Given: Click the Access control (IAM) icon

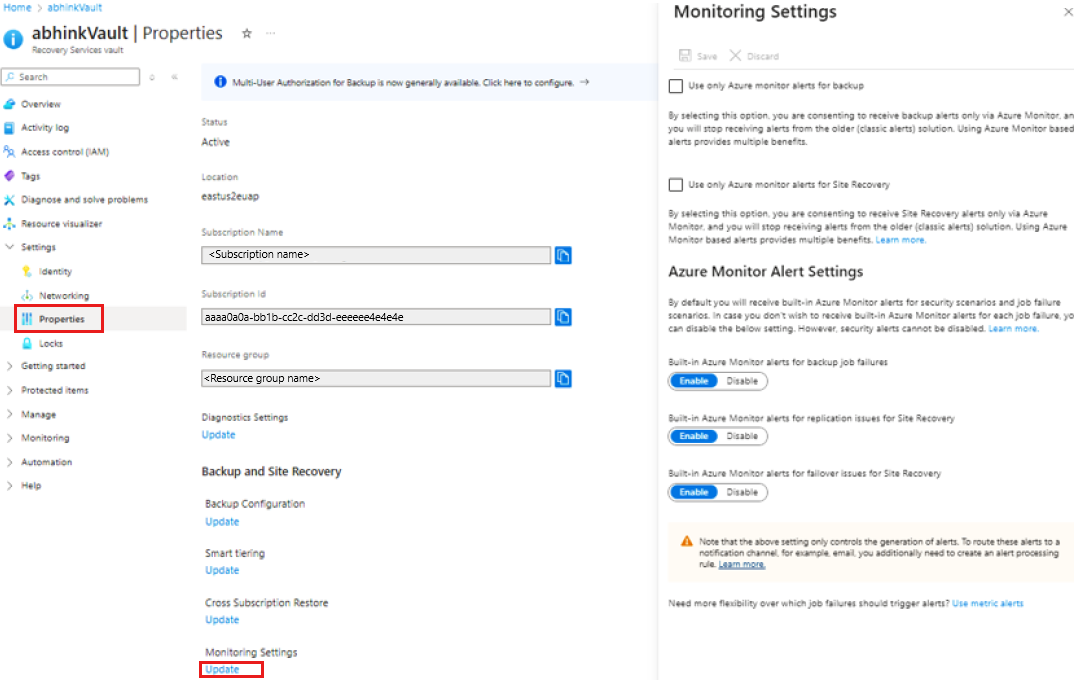Looking at the screenshot, I should (9, 151).
